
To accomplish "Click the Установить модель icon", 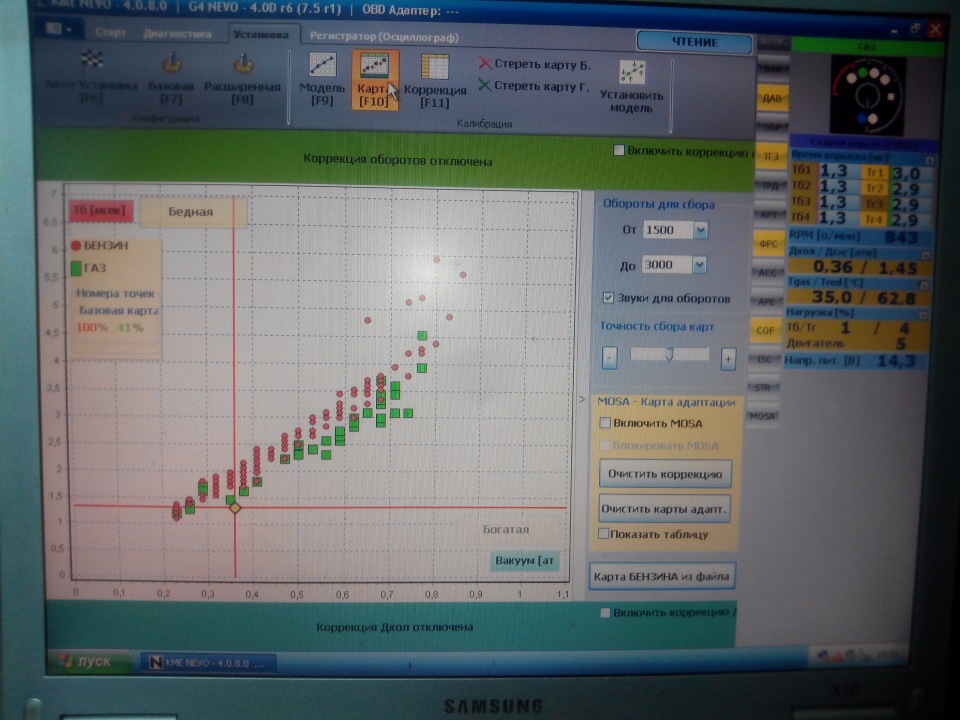I will coord(632,84).
